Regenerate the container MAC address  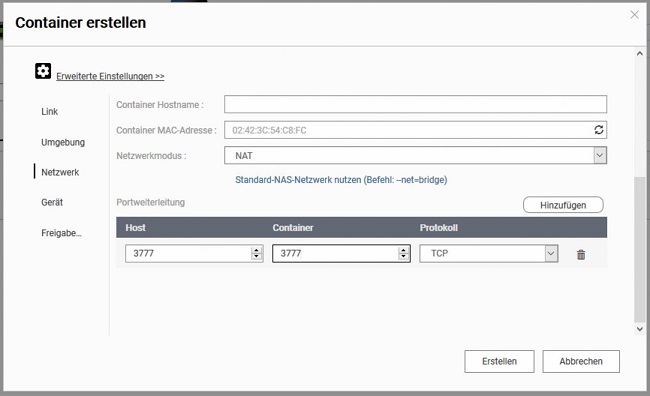[599, 130]
